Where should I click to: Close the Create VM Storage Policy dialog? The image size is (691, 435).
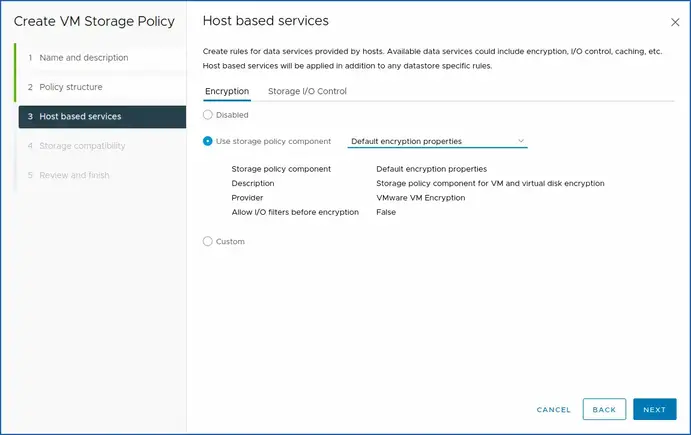click(x=674, y=21)
